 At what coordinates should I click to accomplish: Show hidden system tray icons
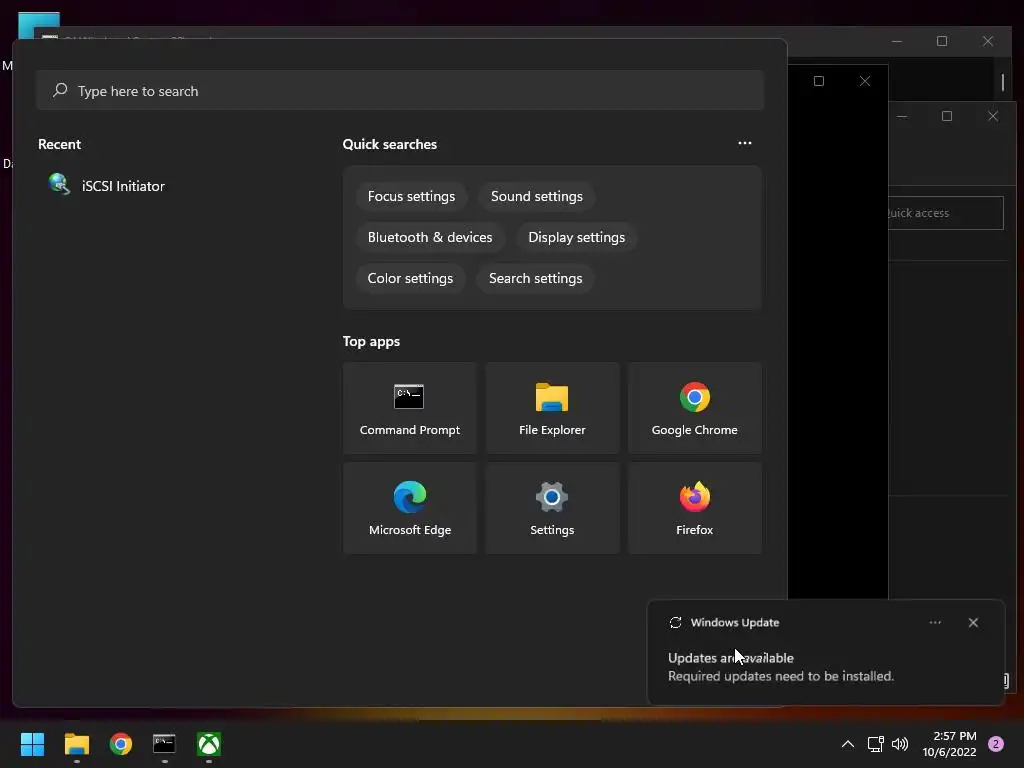pyautogui.click(x=848, y=744)
